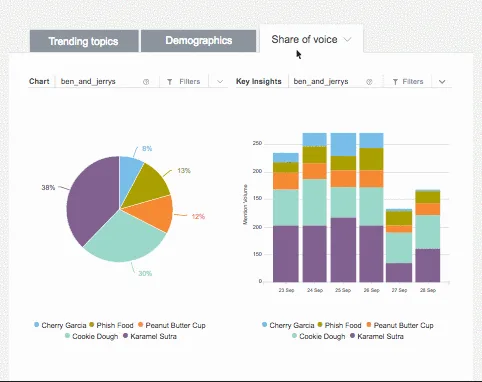482x382 pixels.
Task: Click the 24 Sep axis label
Action: click(x=315, y=290)
